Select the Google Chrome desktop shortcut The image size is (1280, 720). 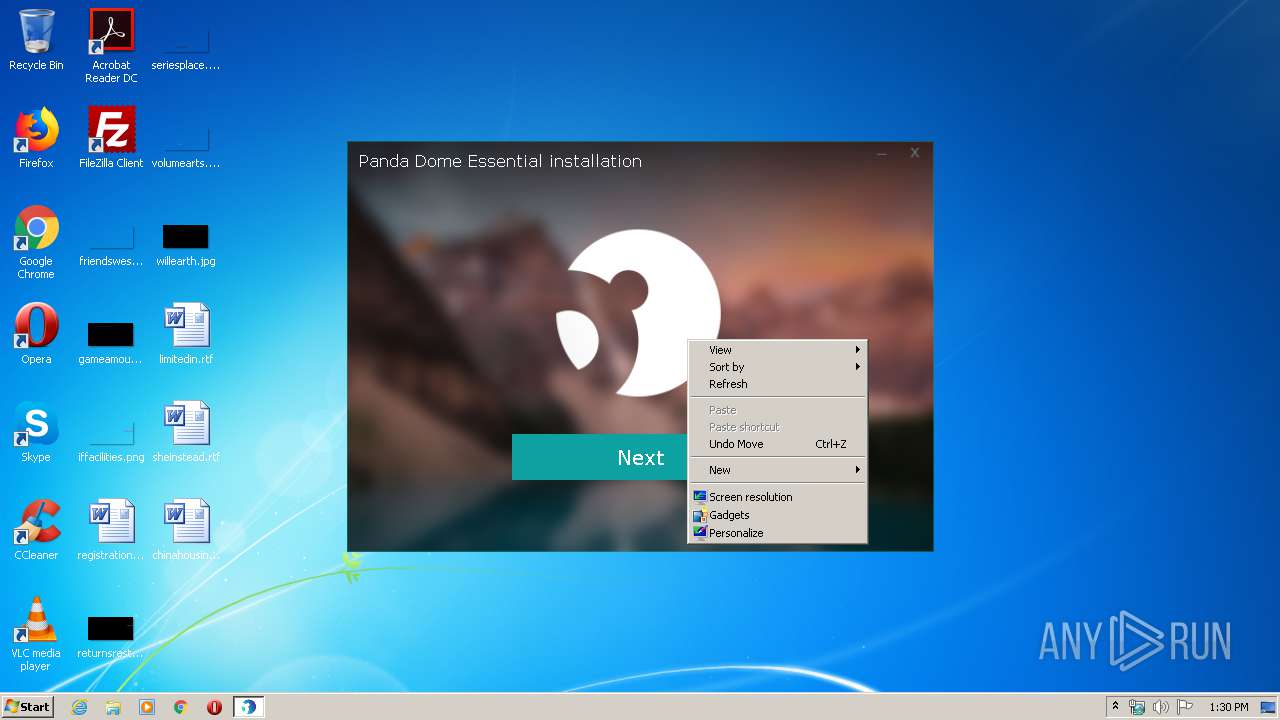tap(36, 242)
